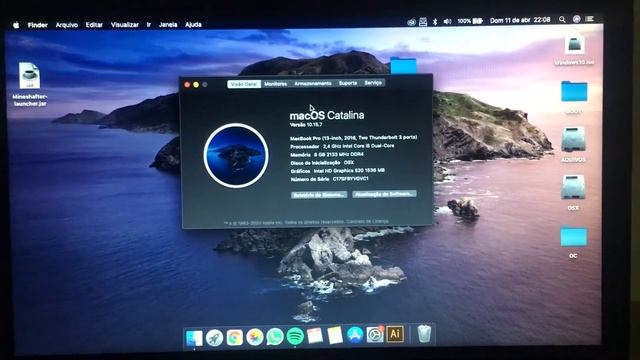The width and height of the screenshot is (640, 360).
Task: Open System Preferences in the Dock
Action: 375,335
